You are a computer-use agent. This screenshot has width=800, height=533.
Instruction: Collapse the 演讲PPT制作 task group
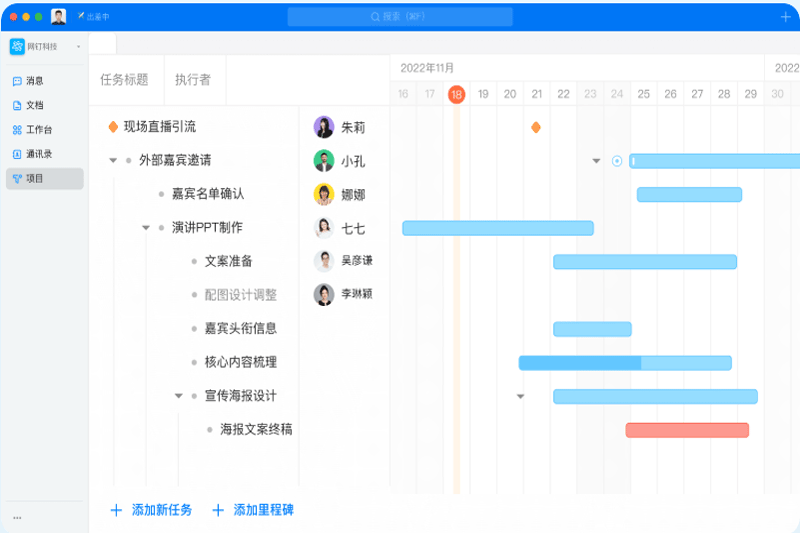pos(145,228)
